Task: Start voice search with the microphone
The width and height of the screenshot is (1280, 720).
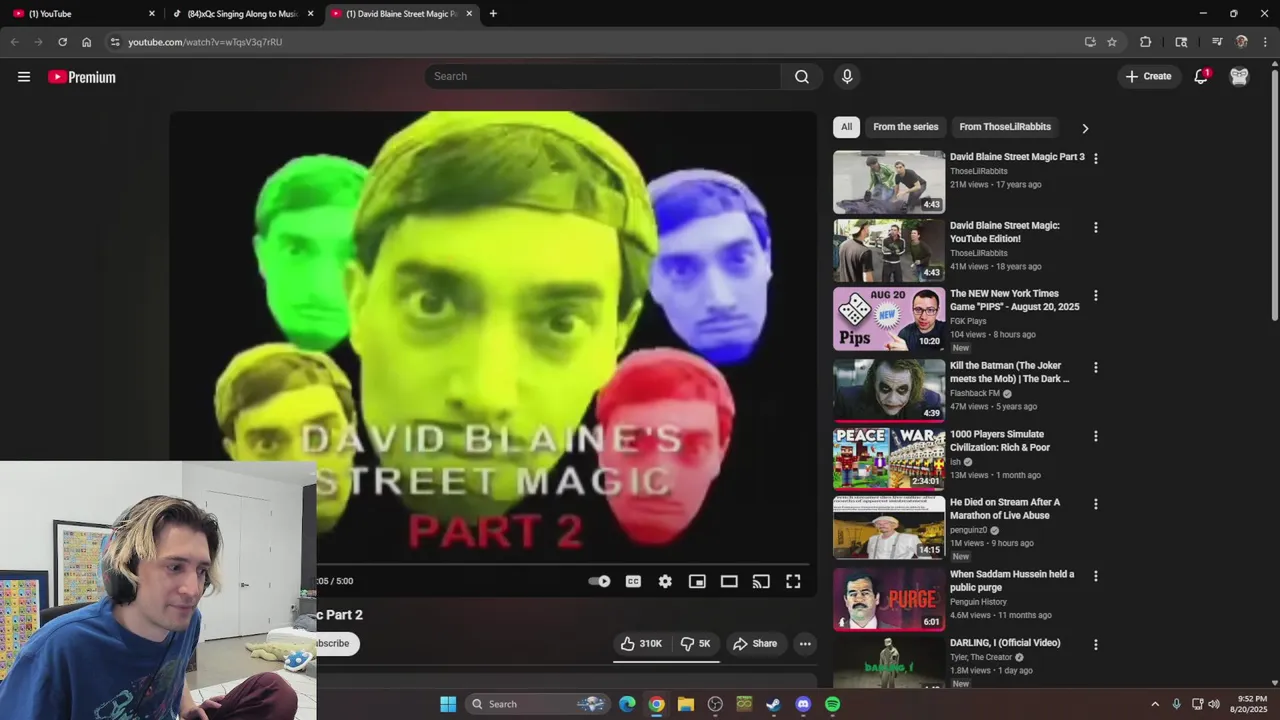Action: (847, 77)
